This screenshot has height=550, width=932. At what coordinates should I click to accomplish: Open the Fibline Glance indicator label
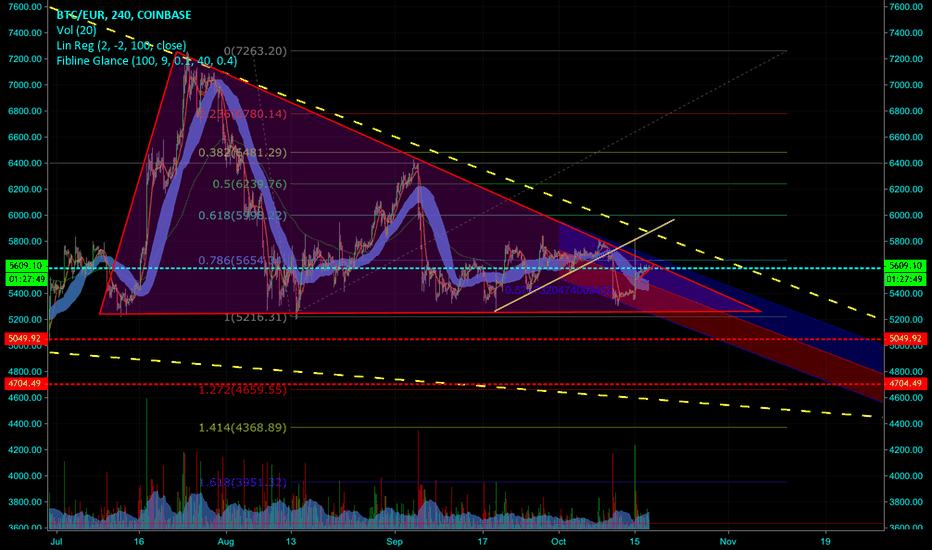[x=147, y=61]
